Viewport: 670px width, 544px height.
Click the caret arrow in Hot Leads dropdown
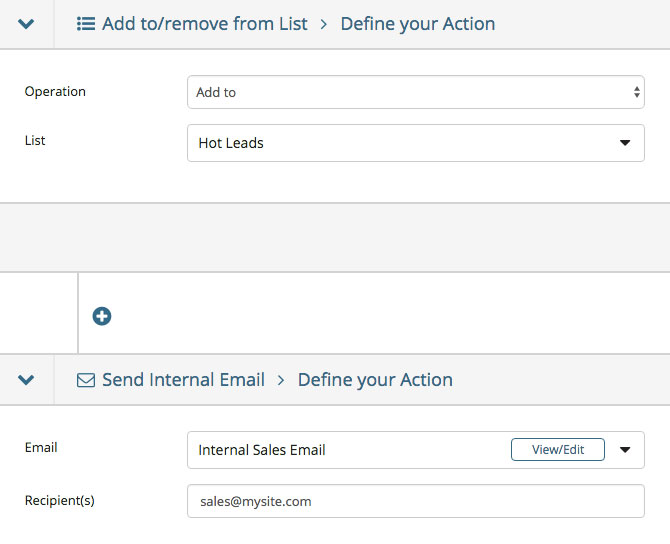tap(625, 143)
